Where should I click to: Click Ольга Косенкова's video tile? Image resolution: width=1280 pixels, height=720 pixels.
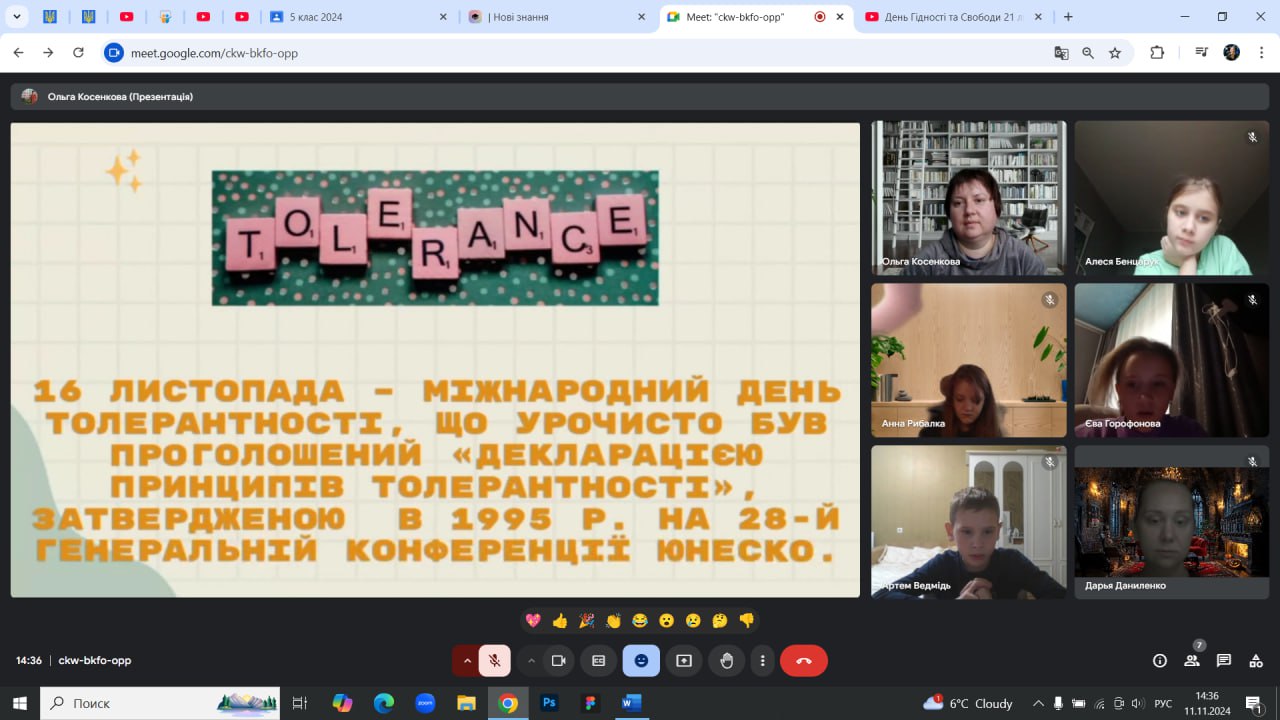tap(968, 198)
